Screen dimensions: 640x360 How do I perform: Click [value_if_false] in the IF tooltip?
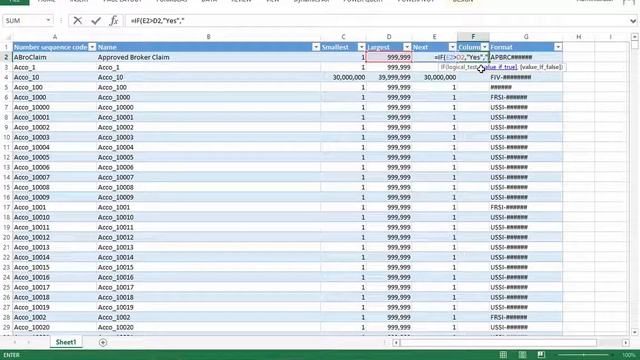(x=541, y=67)
